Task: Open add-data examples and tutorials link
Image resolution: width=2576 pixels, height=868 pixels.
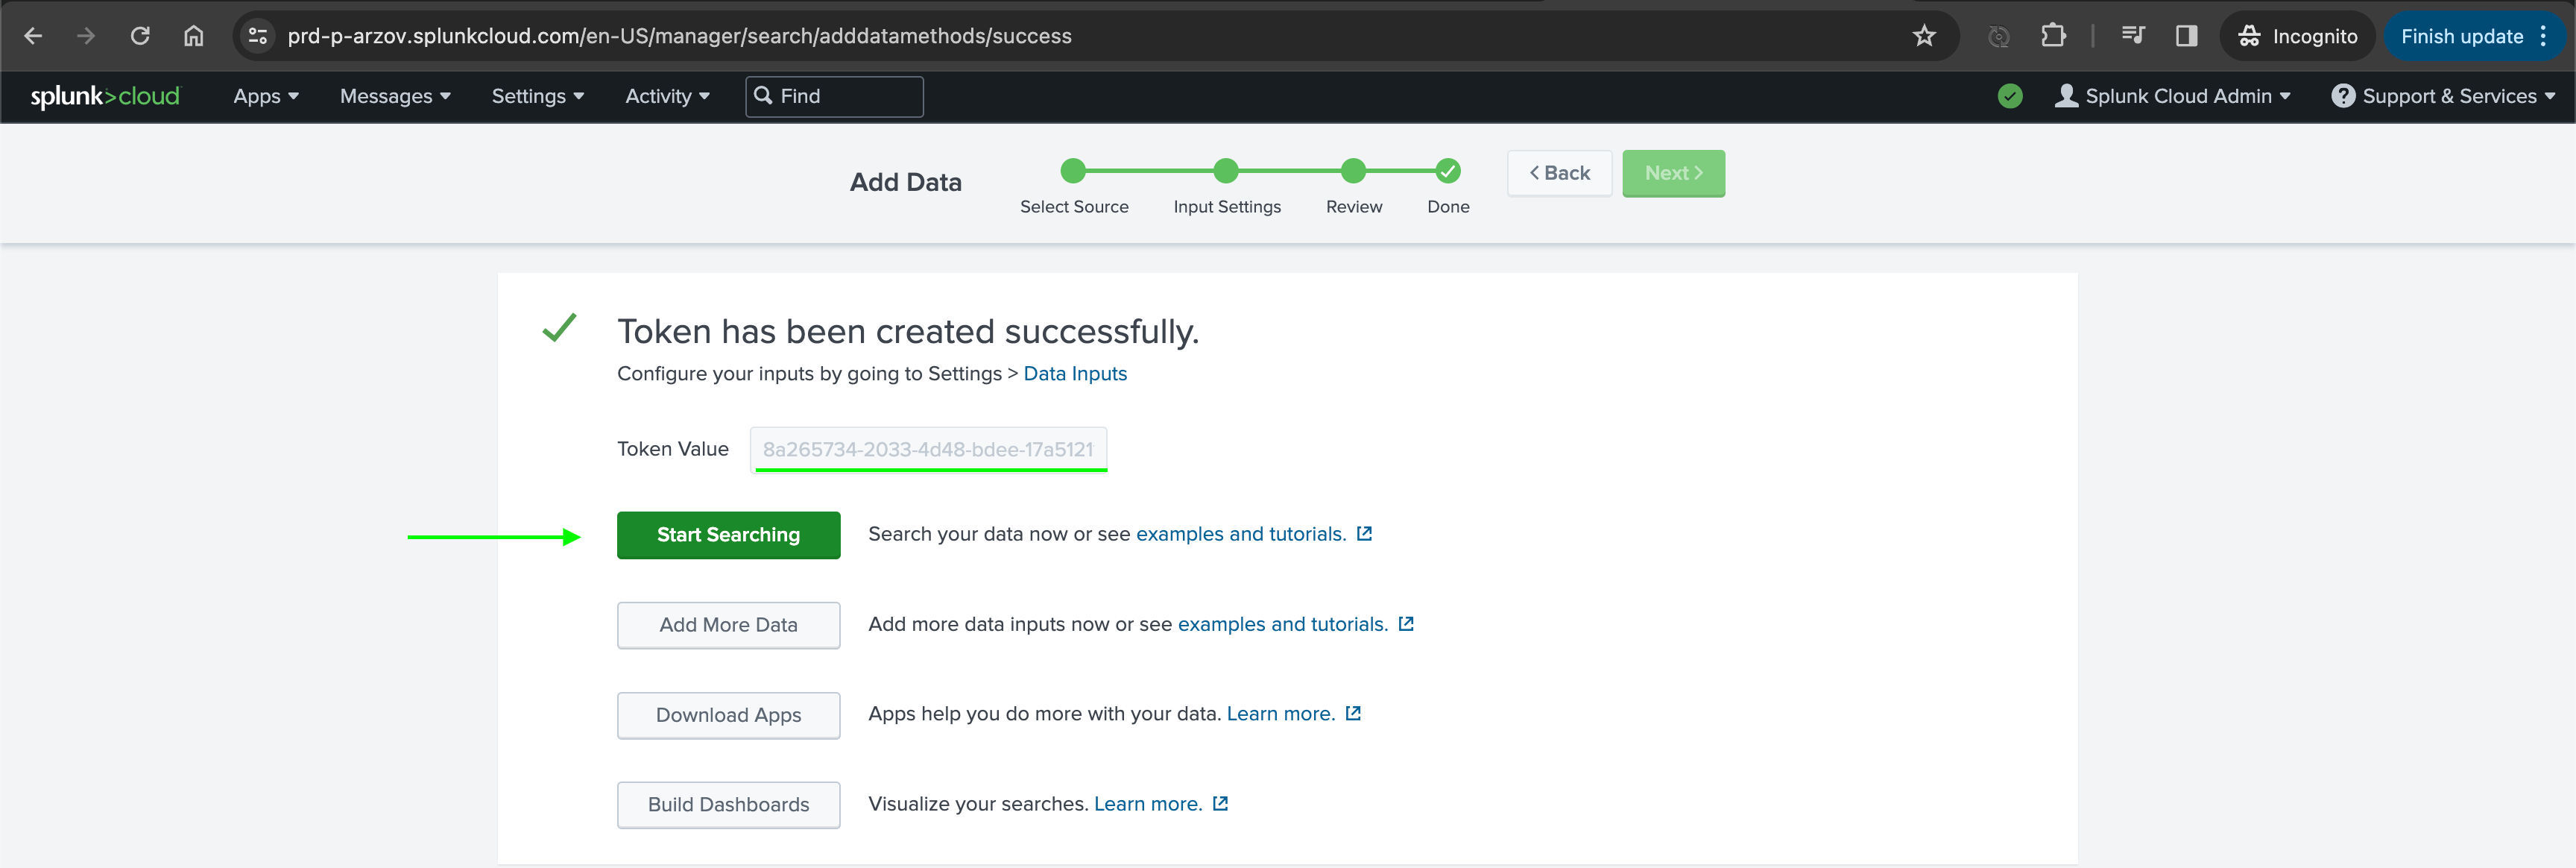Action: point(1283,624)
